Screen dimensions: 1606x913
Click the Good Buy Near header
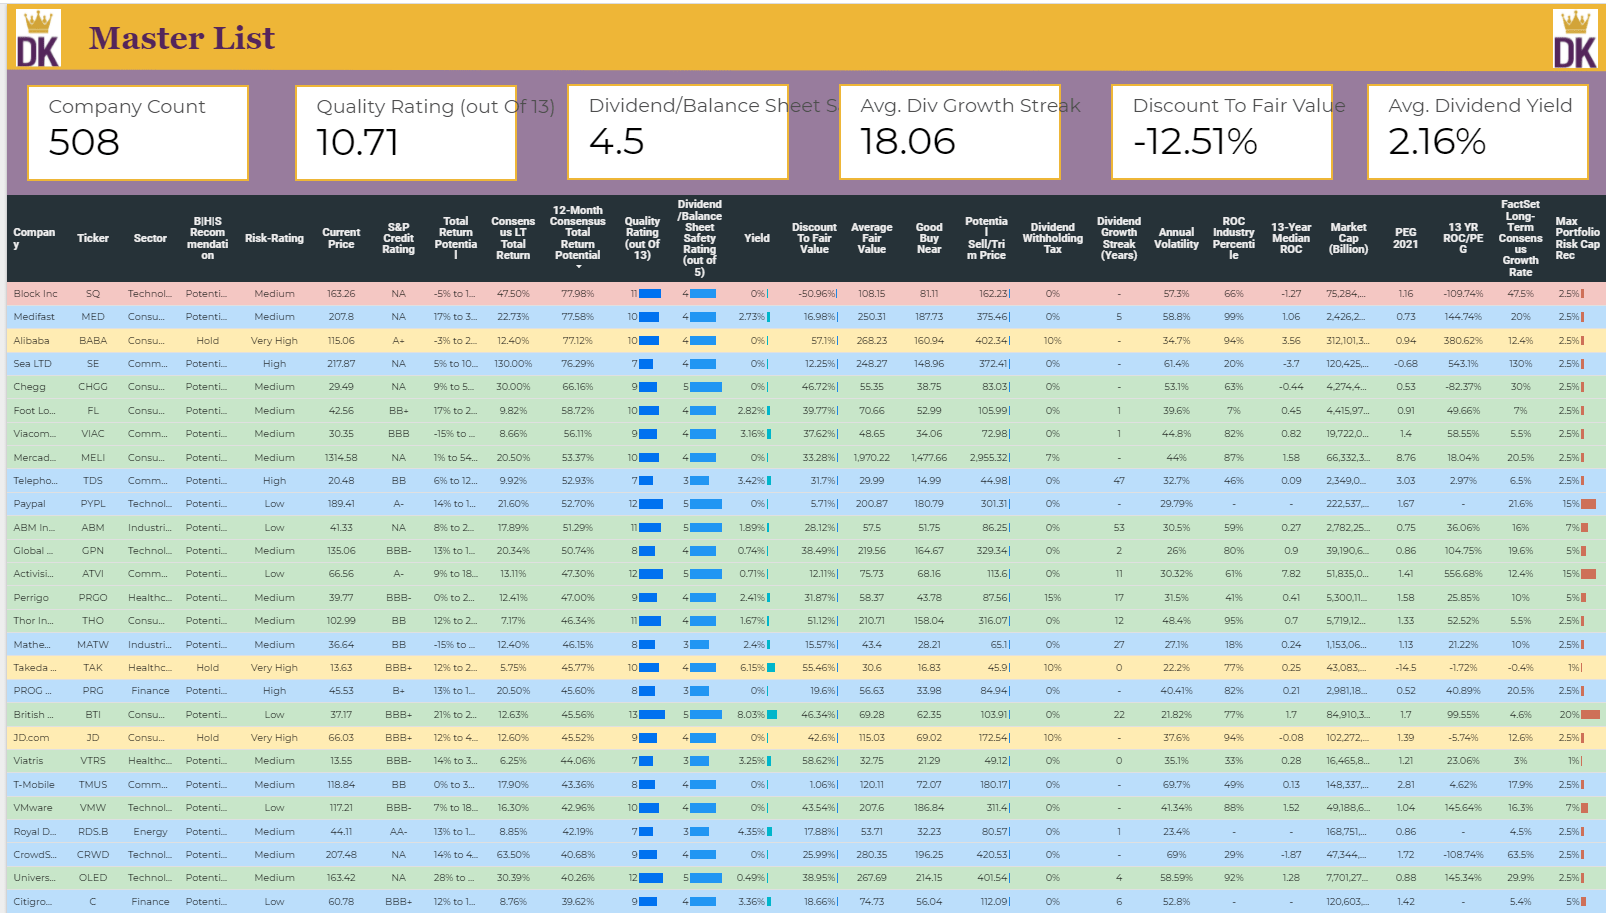(929, 238)
